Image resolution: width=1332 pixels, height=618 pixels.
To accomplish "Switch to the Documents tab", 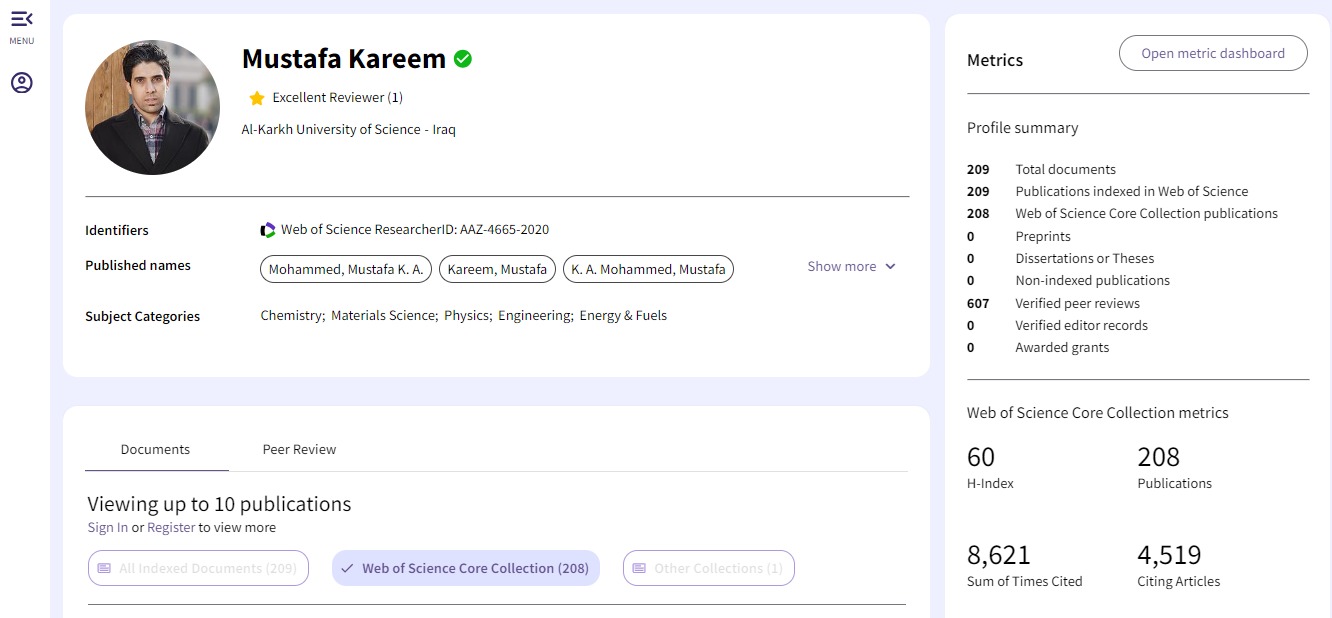I will click(x=155, y=450).
